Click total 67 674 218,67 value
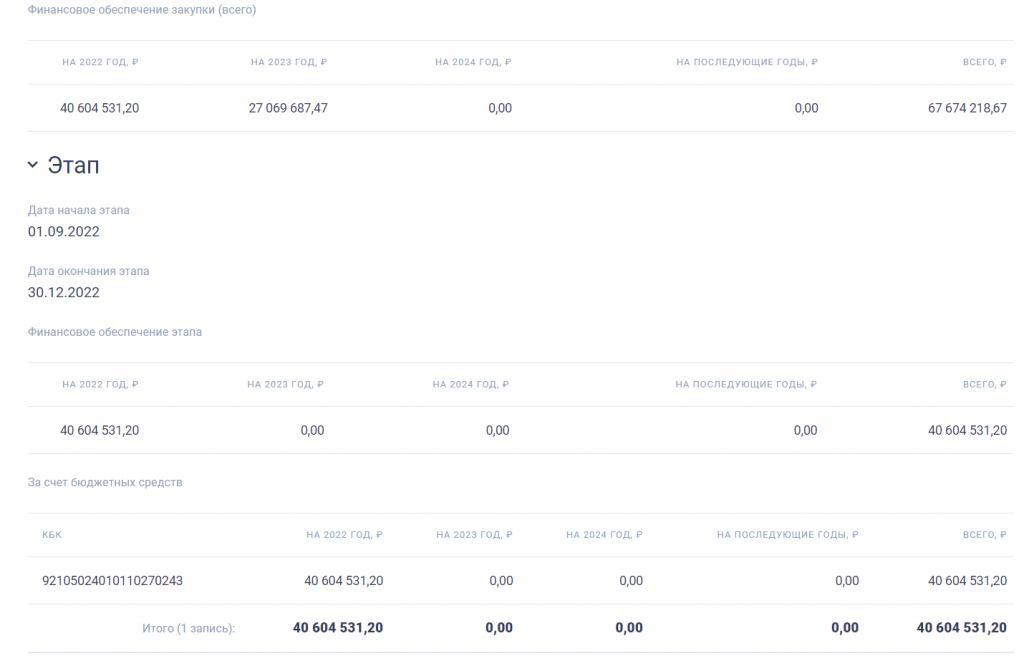Viewport: 1024px width, 656px height. pyautogui.click(x=967, y=108)
